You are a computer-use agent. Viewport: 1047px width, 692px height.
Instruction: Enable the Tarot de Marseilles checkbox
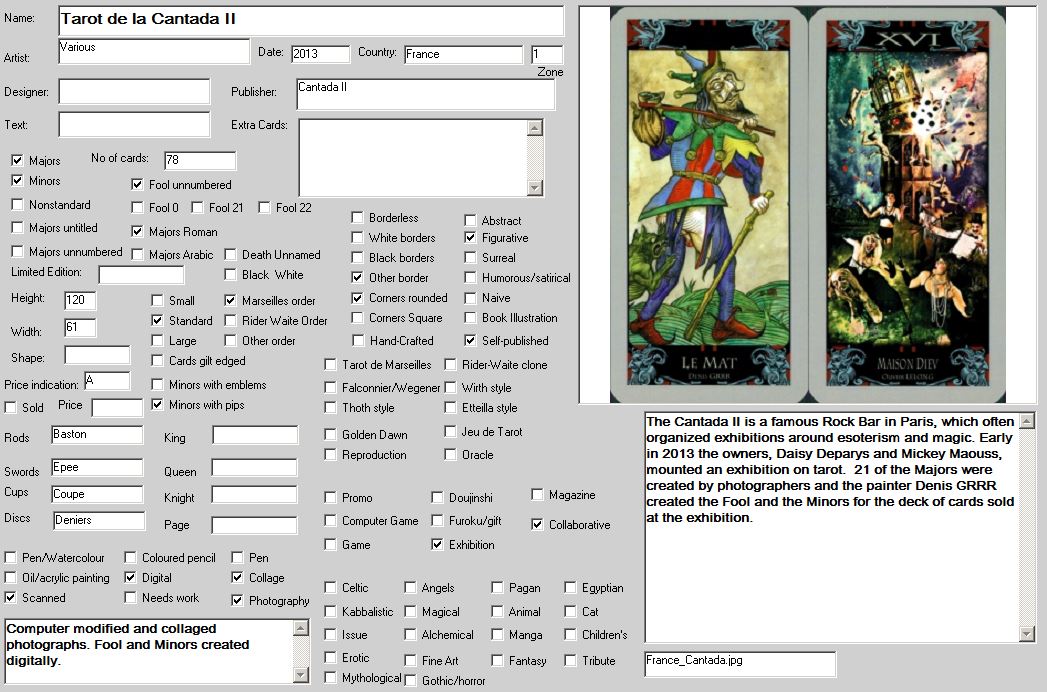(331, 365)
